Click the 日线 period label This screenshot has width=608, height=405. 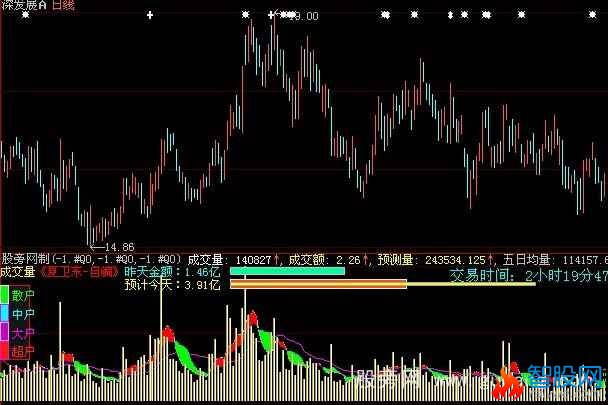63,5
